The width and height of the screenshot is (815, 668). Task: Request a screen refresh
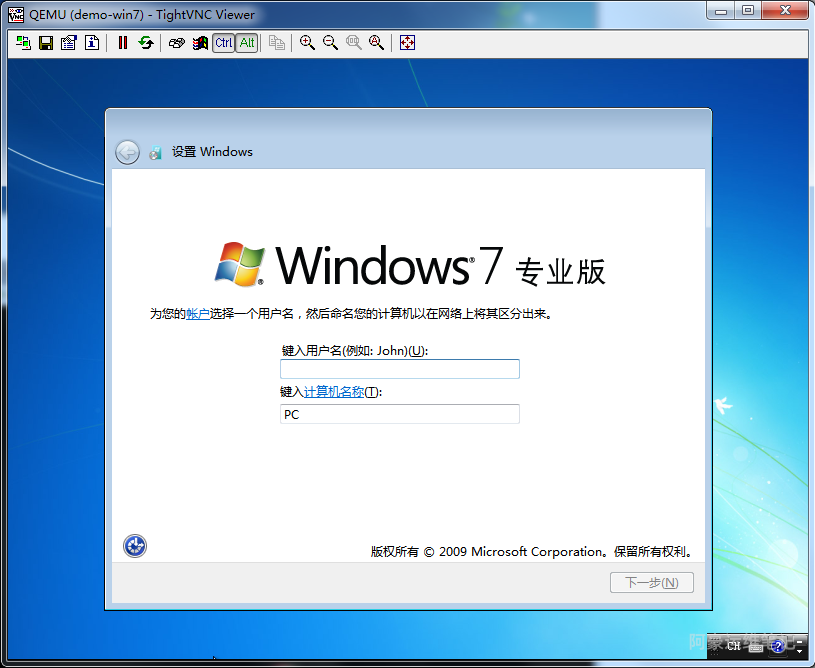tap(146, 43)
